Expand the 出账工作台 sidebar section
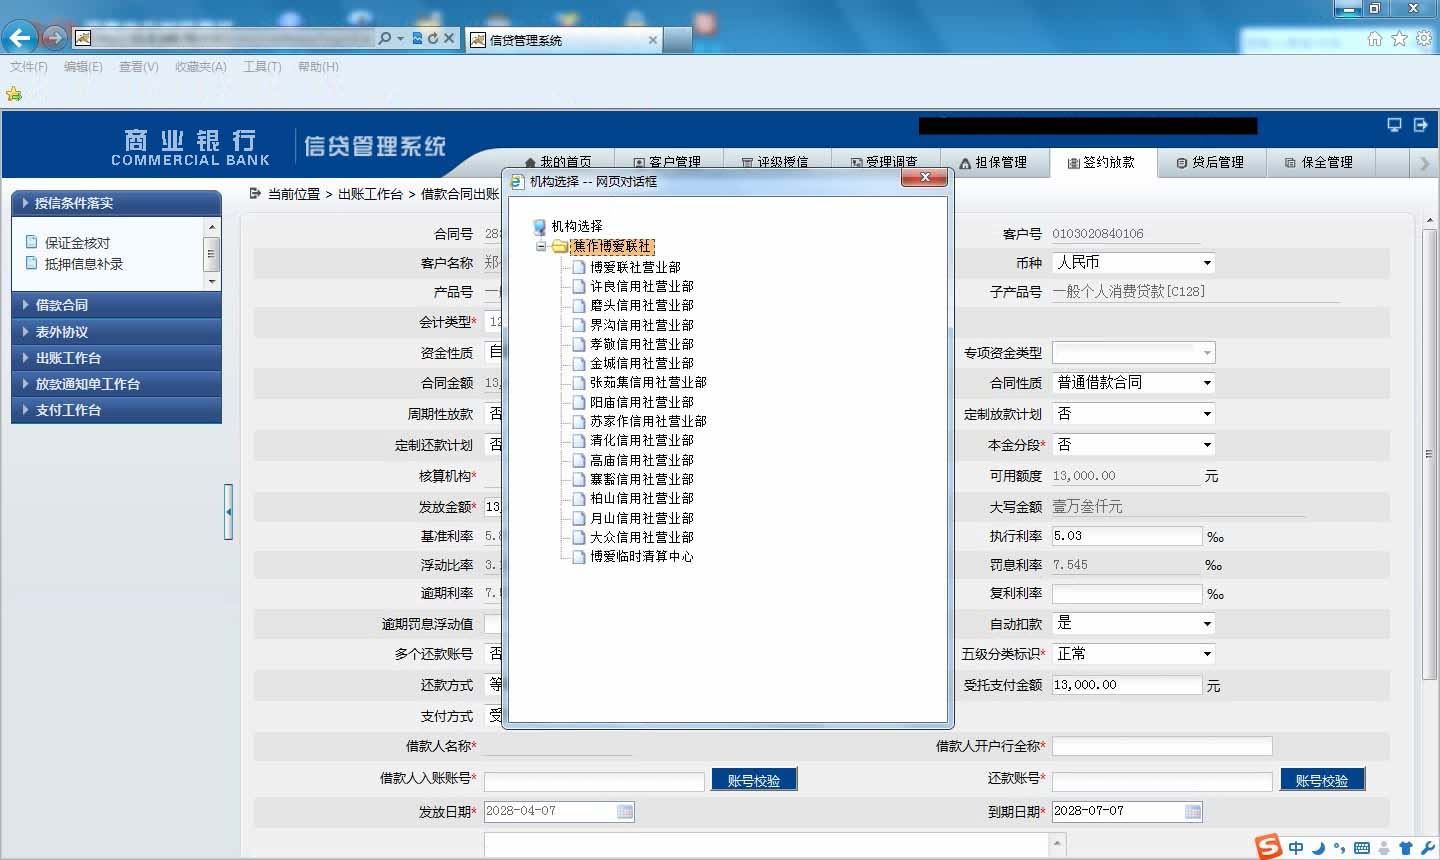 tap(116, 358)
